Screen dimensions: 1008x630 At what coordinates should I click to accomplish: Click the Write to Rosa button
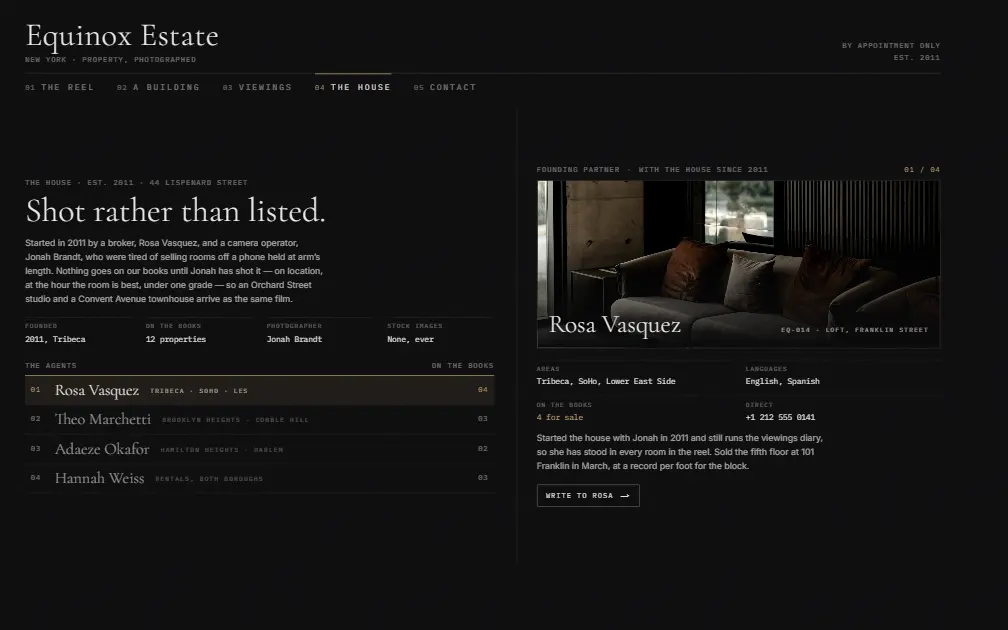tap(588, 496)
